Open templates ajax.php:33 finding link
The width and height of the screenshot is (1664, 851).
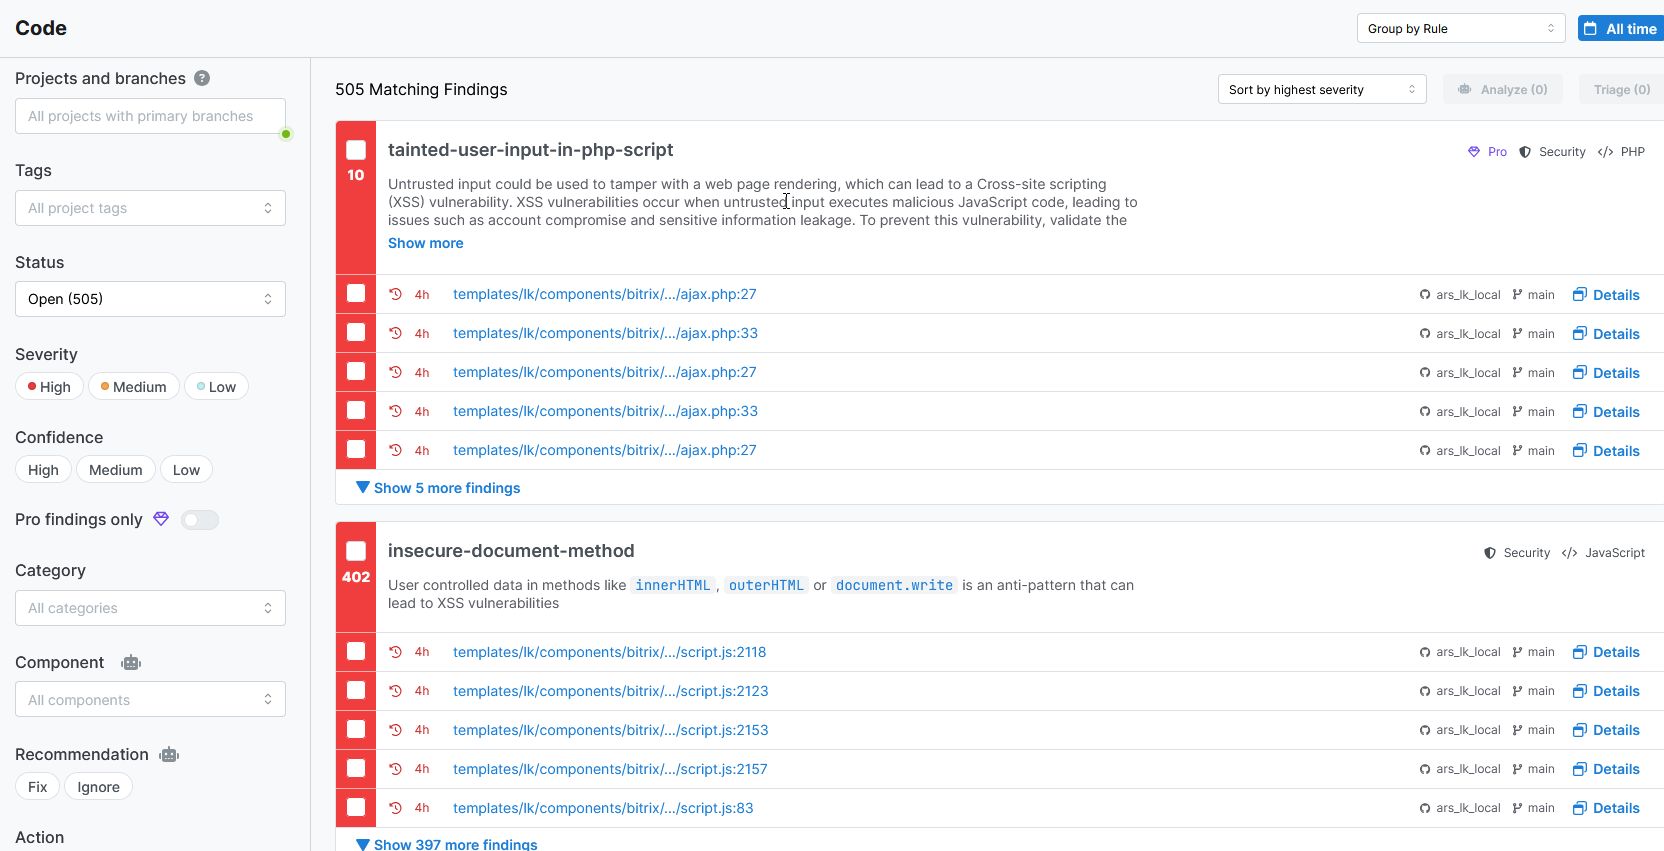click(x=605, y=333)
